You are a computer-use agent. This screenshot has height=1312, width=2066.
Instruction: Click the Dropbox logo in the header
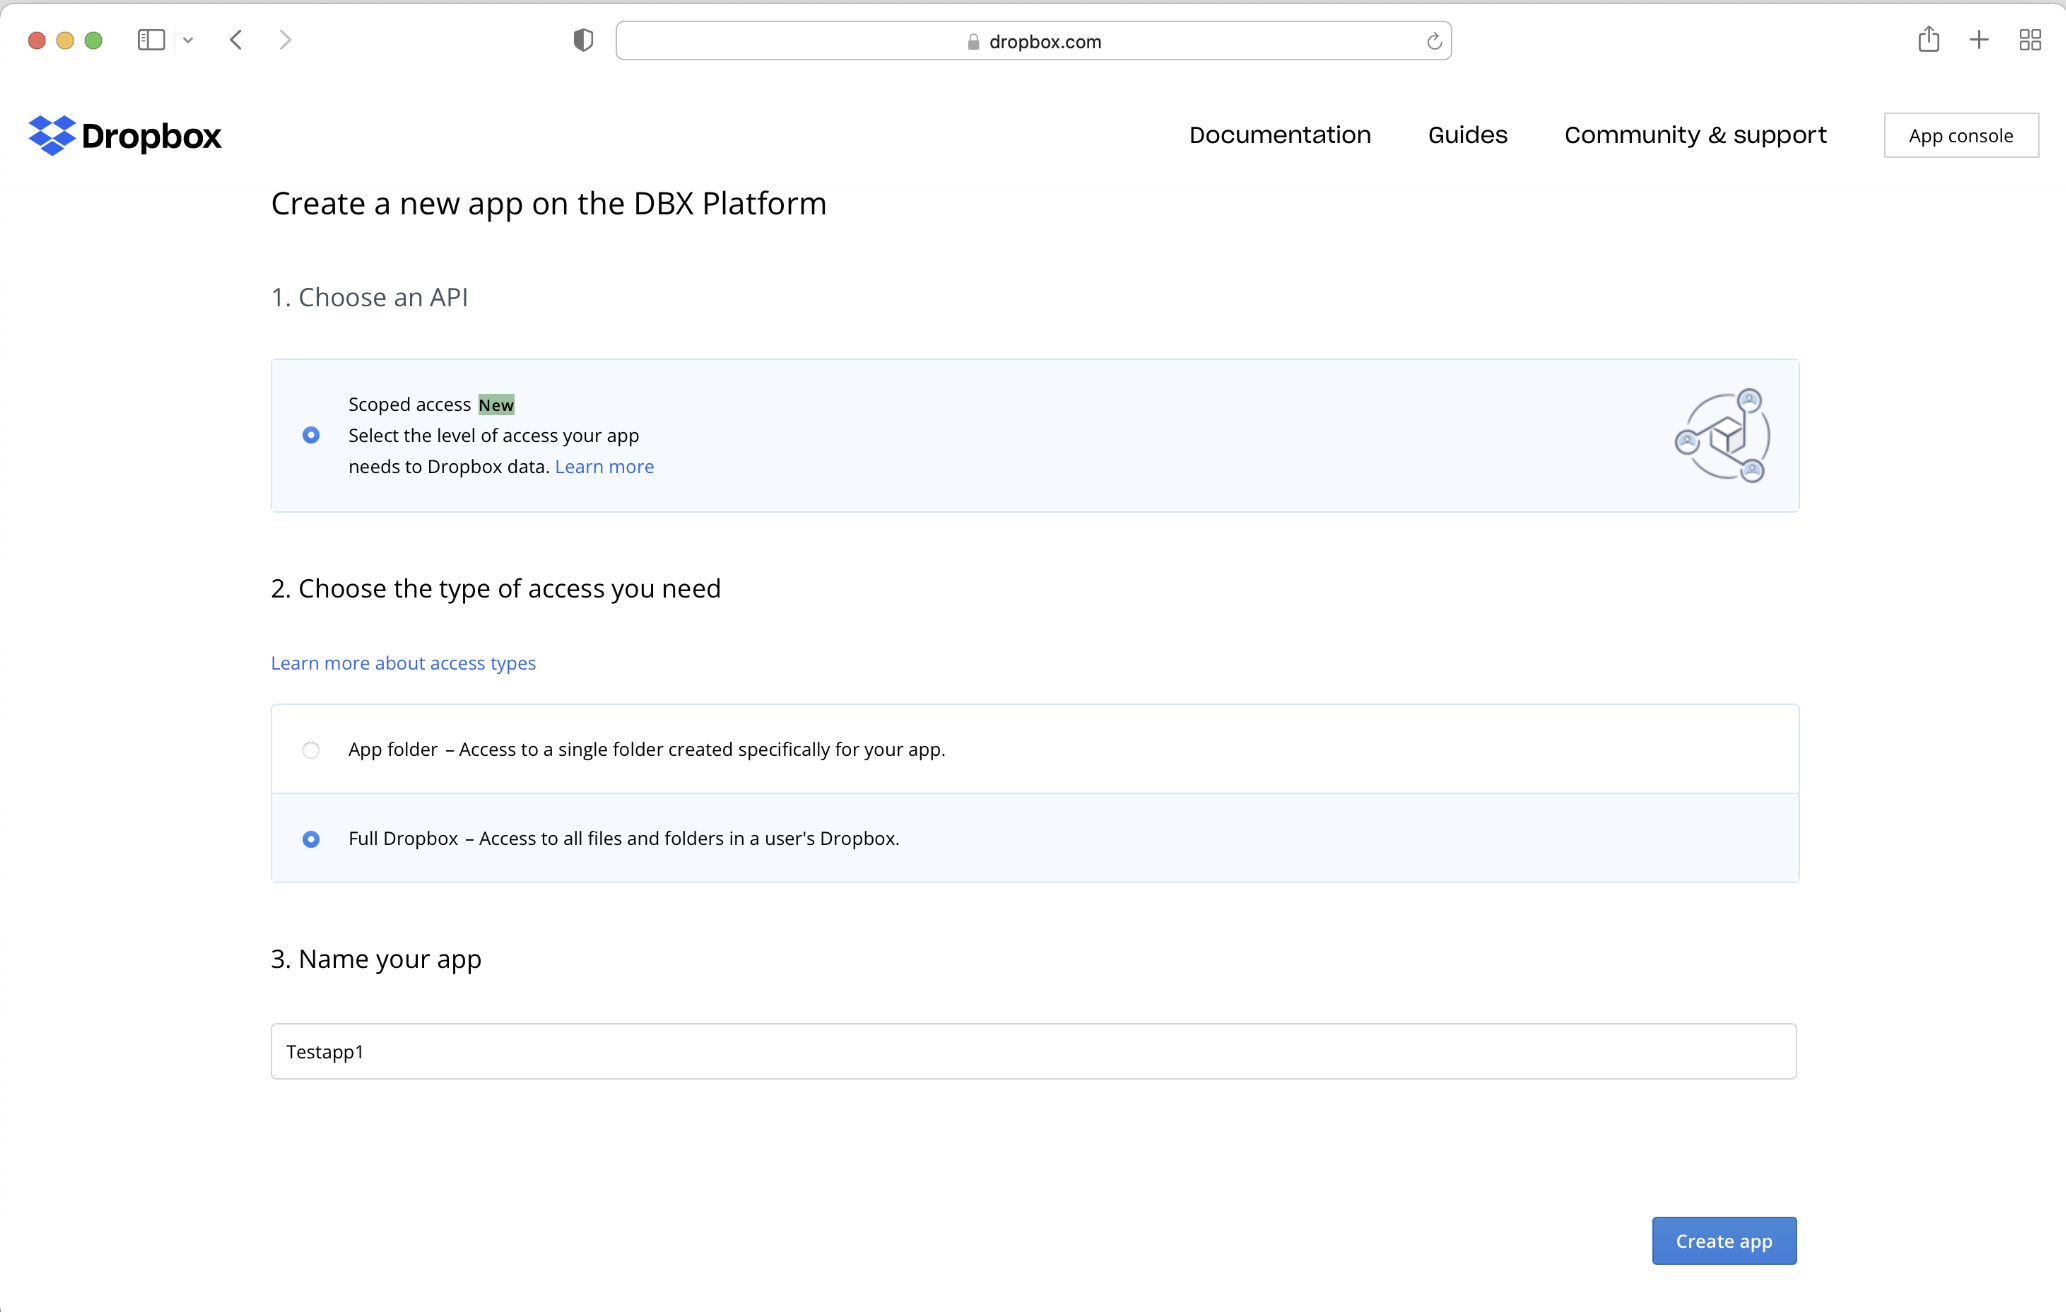125,135
